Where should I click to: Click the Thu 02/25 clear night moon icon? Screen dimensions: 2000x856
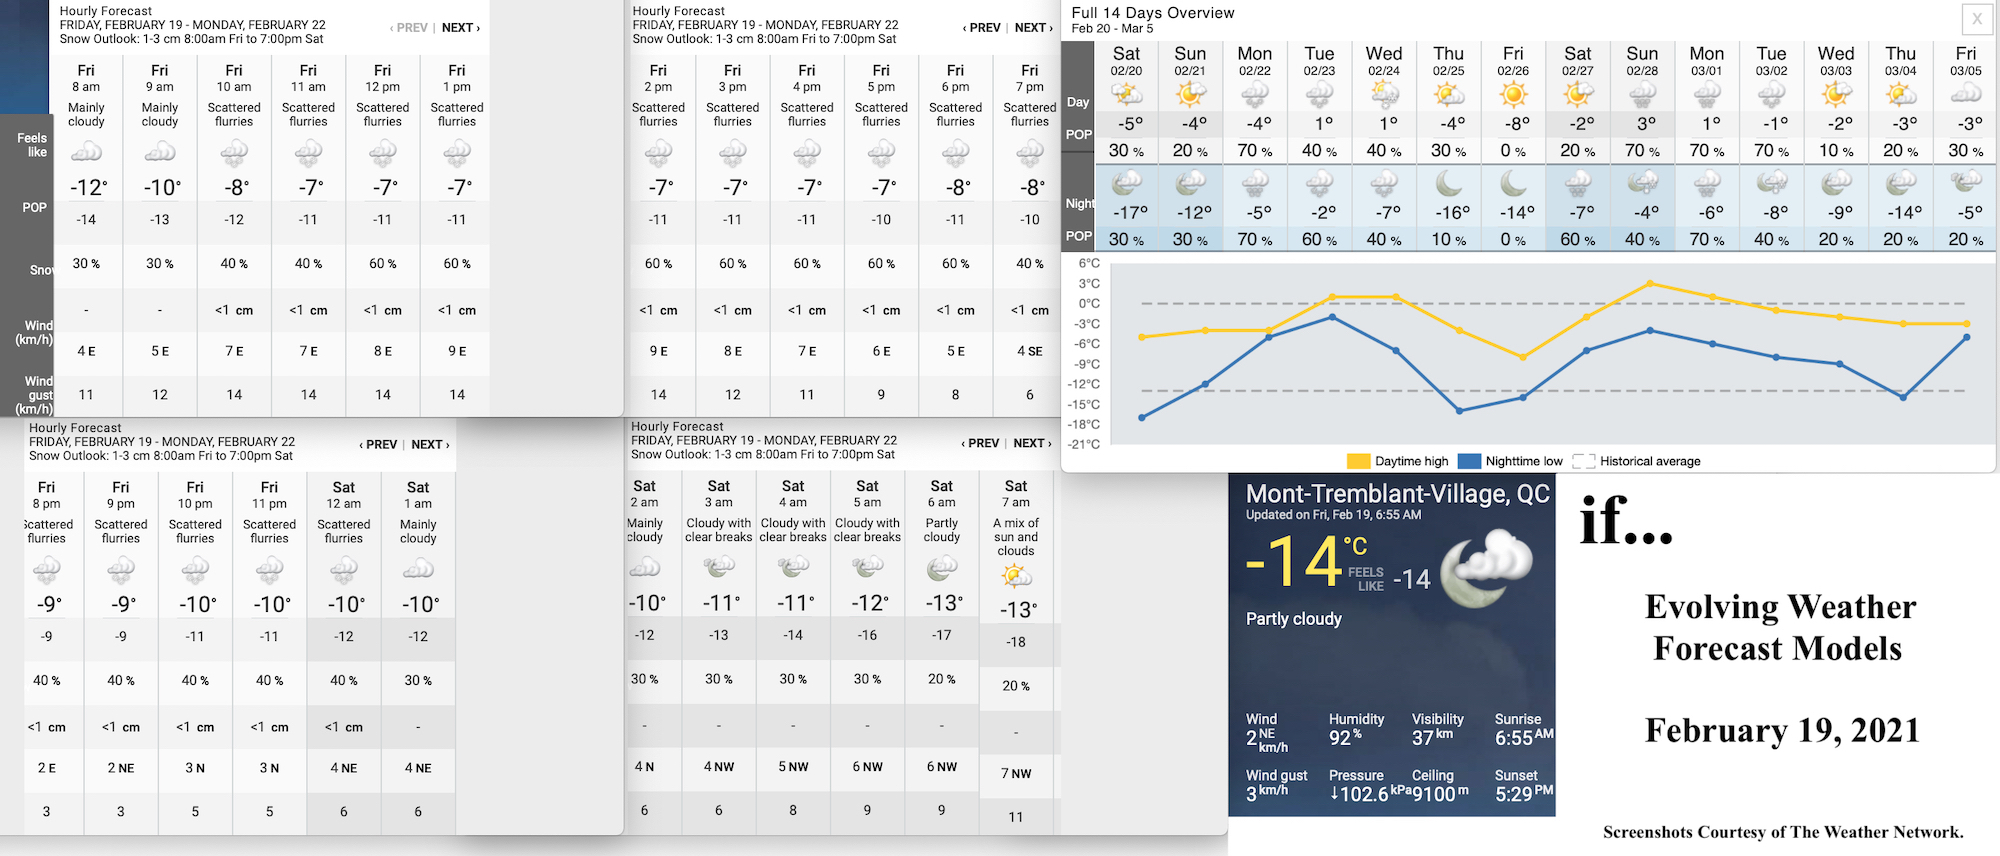click(x=1449, y=183)
